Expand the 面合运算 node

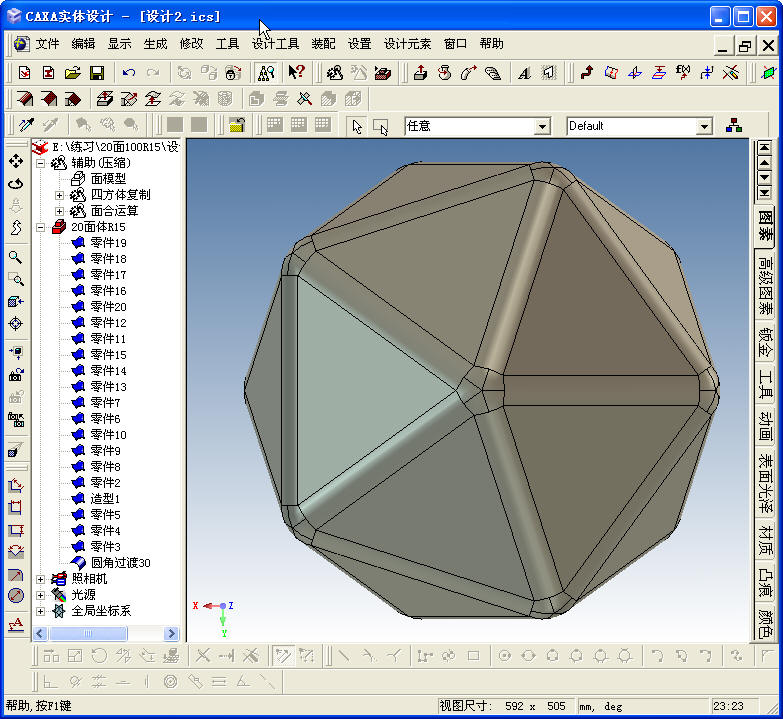59,211
